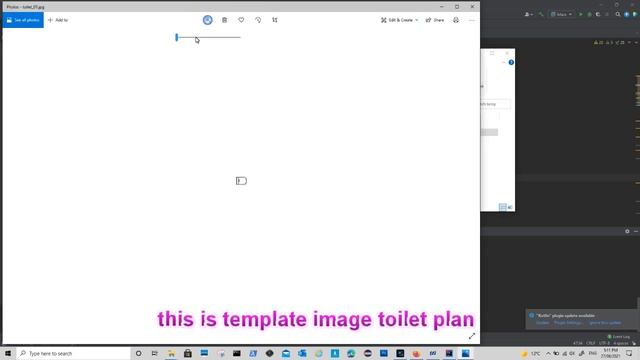Open the tool window gear settings icon
640x360 pixels.
[627, 231]
